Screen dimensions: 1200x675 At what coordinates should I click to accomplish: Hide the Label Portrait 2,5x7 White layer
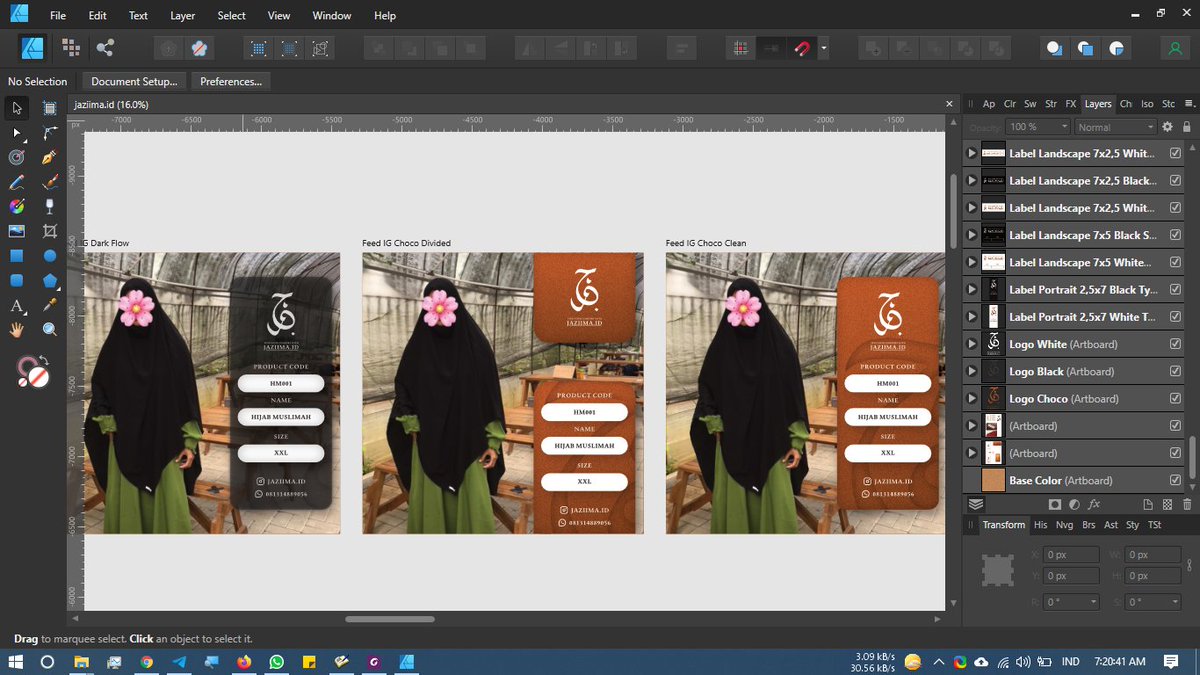(1175, 317)
